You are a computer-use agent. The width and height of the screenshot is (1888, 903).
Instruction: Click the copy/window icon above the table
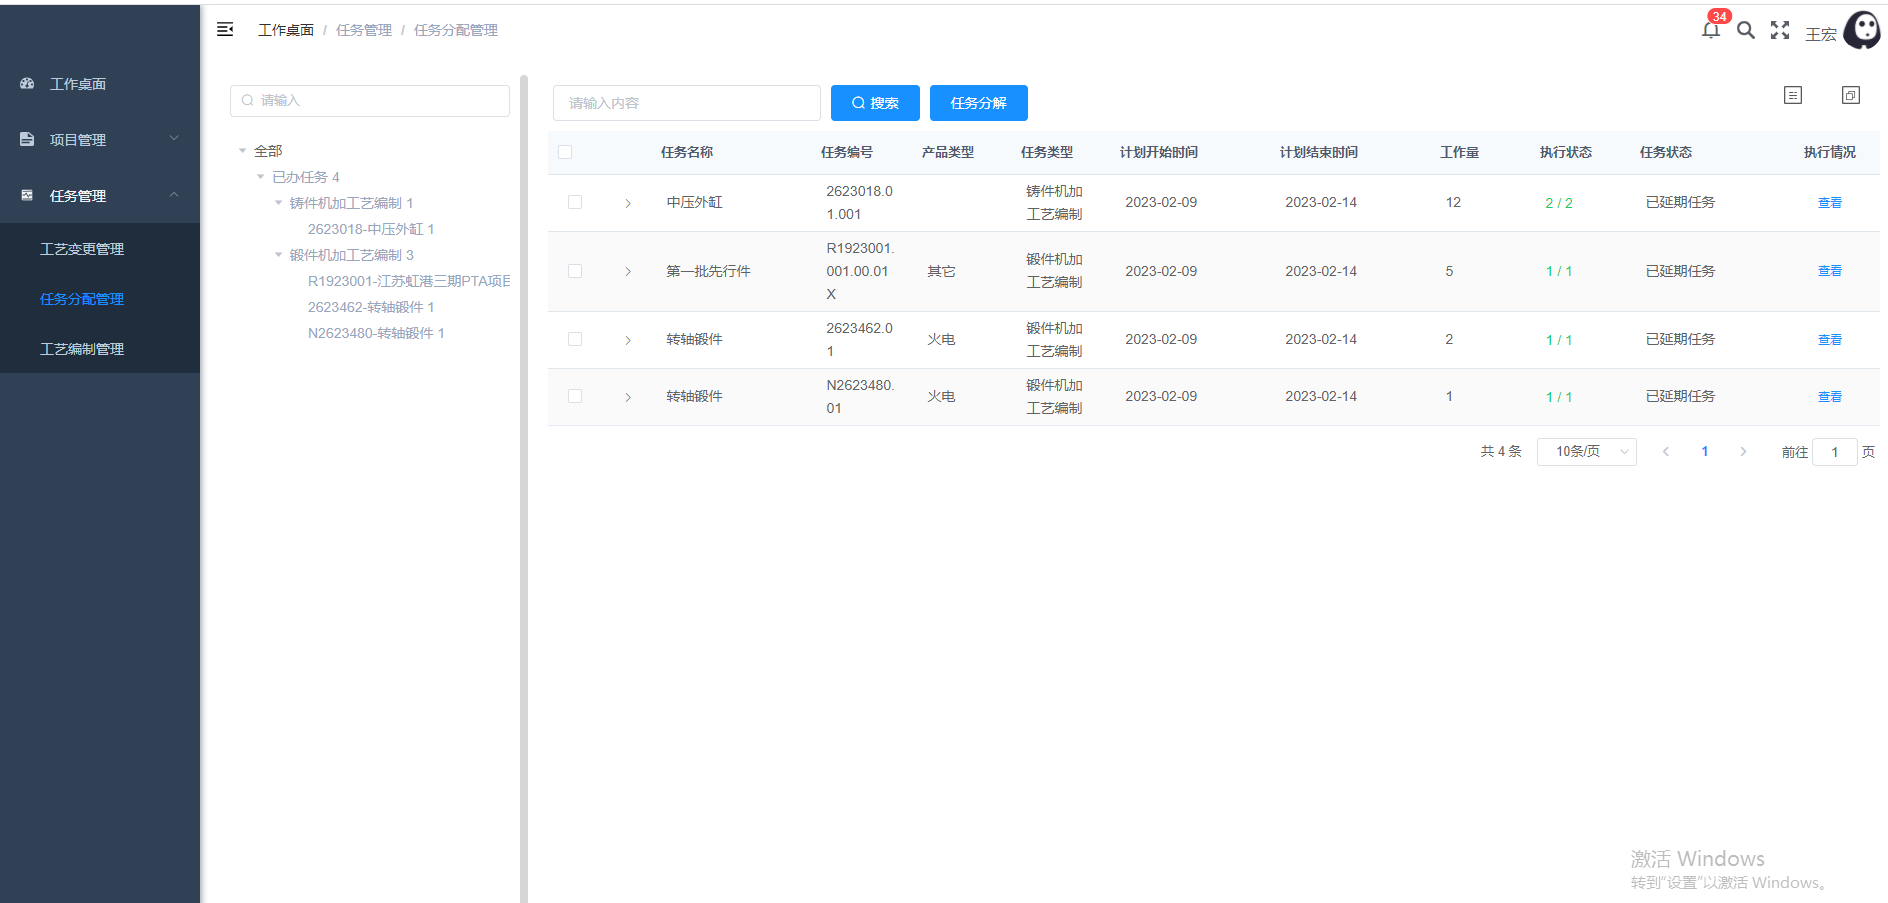coord(1851,95)
